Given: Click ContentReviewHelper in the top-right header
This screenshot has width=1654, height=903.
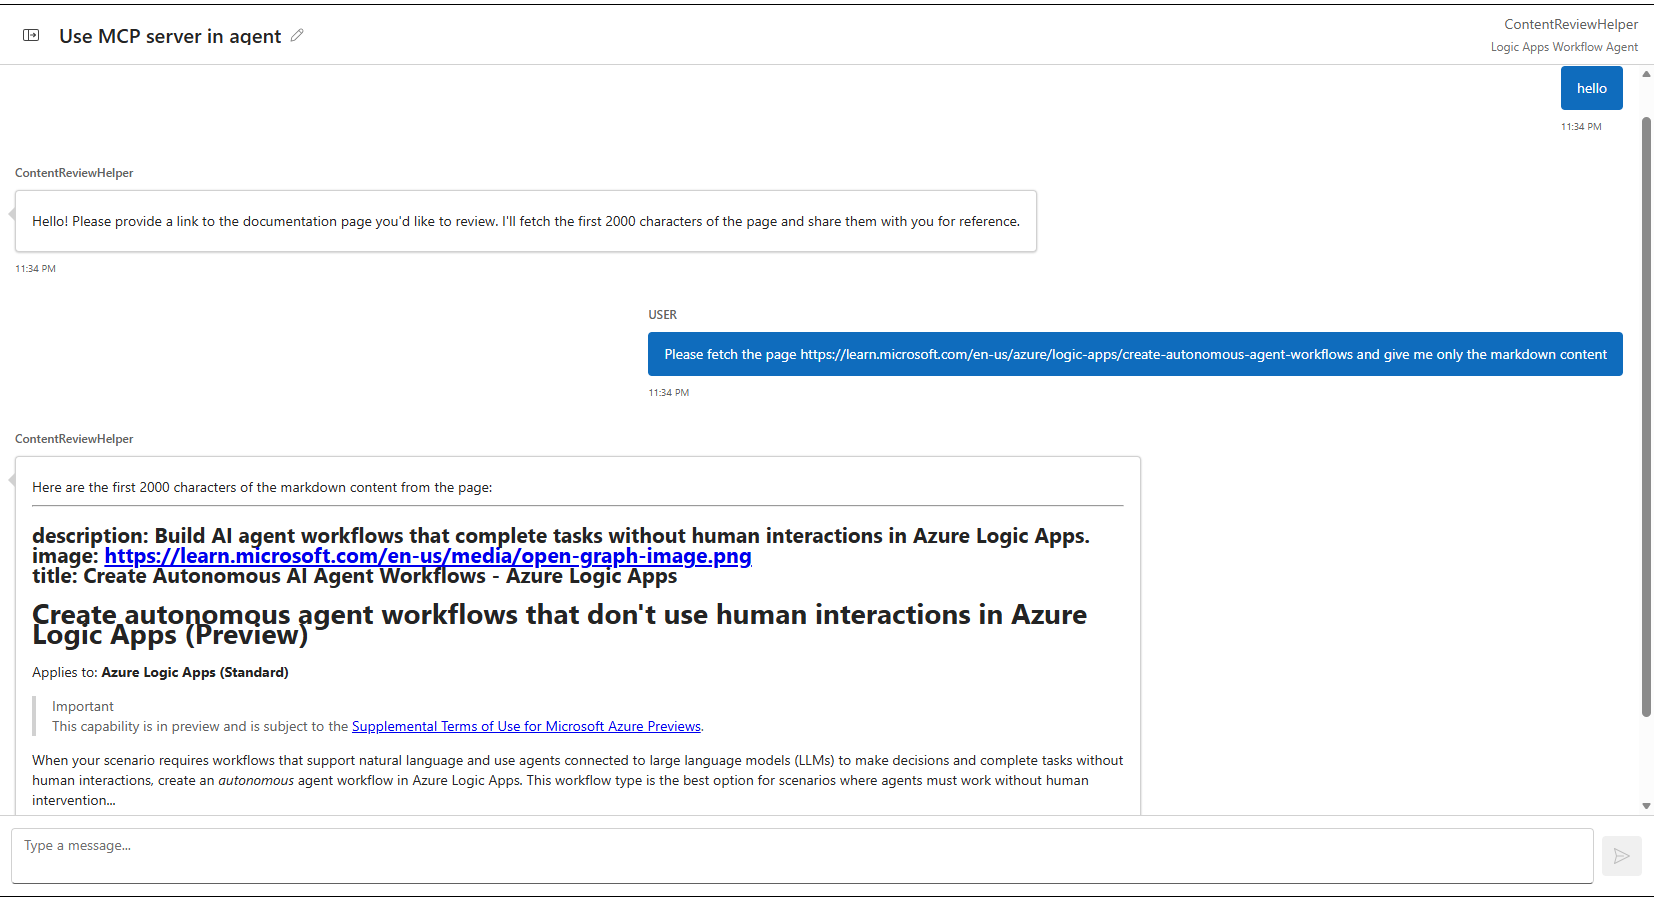Looking at the screenshot, I should pos(1571,23).
